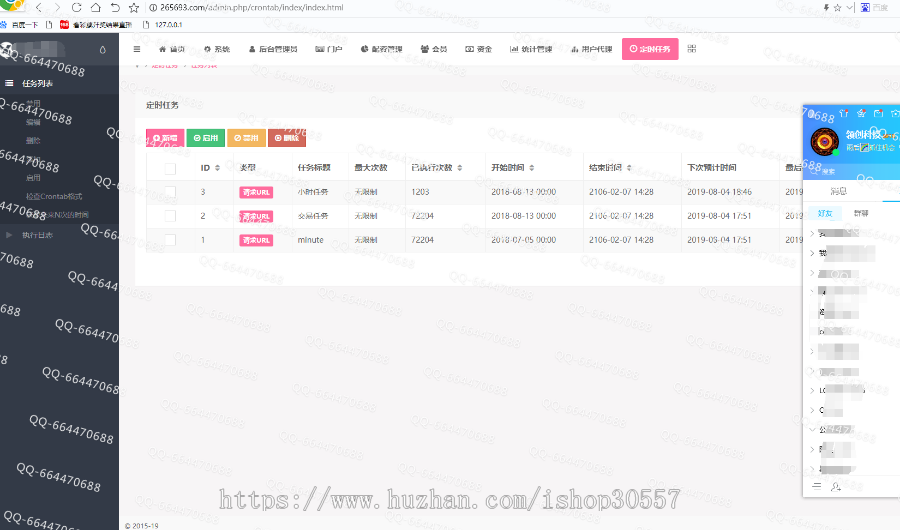
Task: Click the task title 'minute'
Action: [311, 240]
